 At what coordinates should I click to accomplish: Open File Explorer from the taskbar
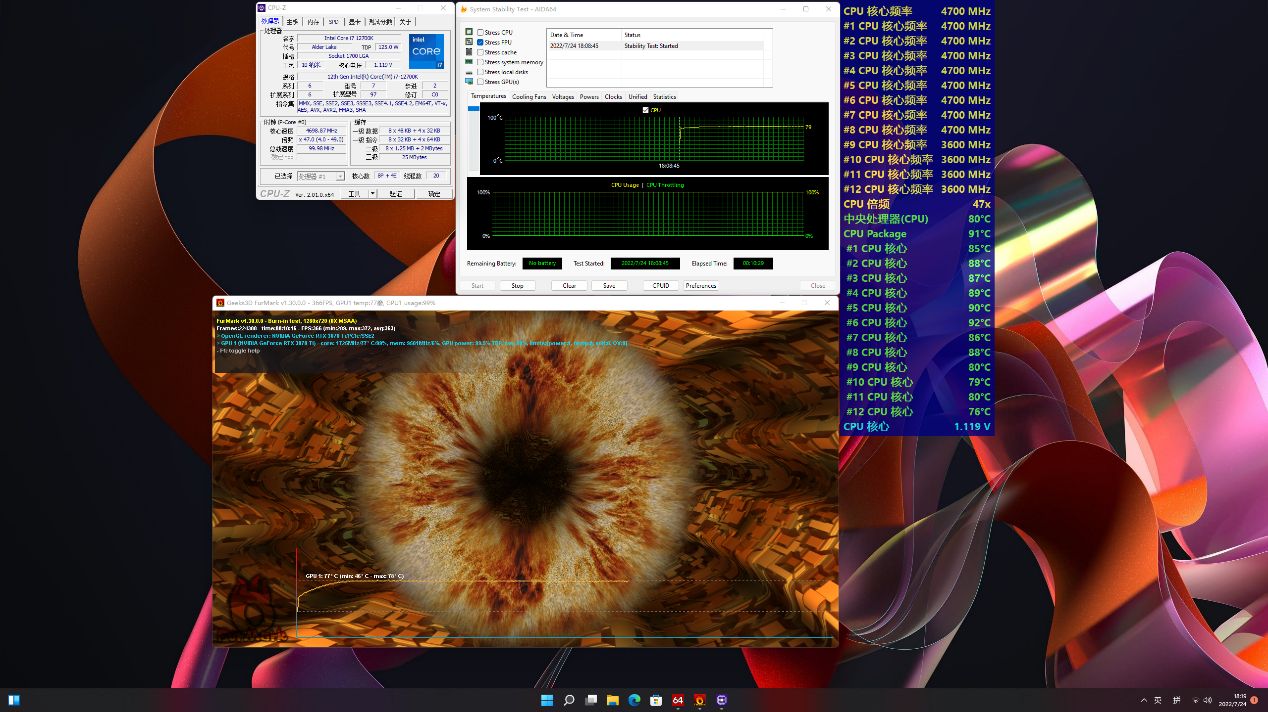pyautogui.click(x=612, y=700)
